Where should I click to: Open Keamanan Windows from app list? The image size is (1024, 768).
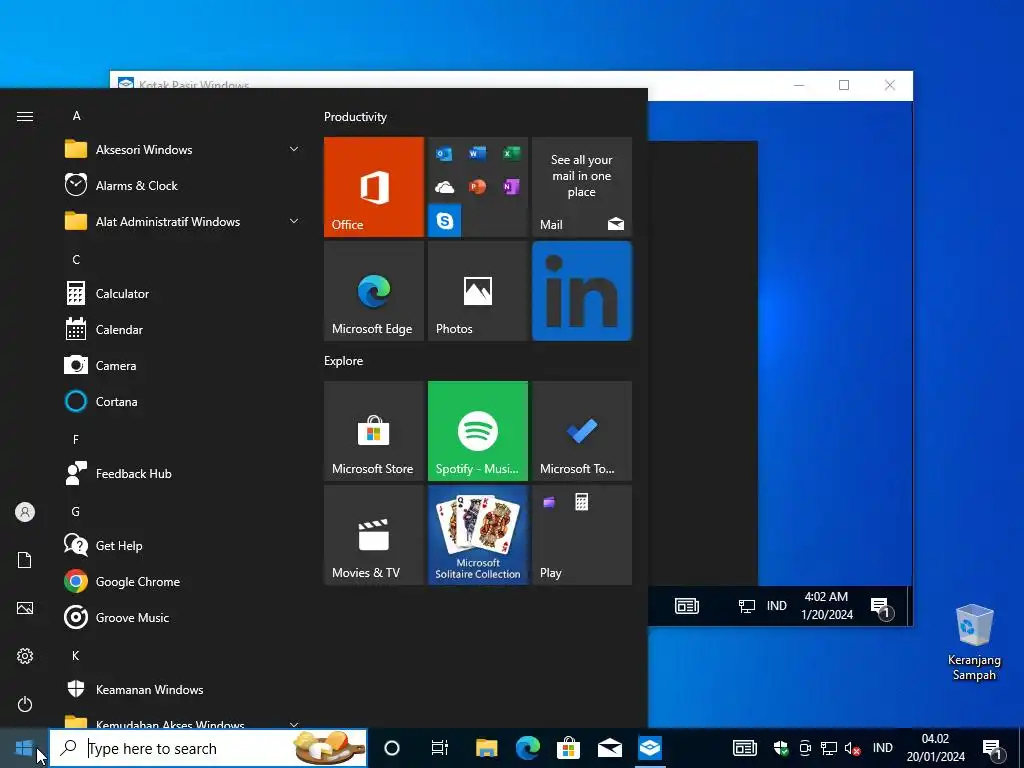182,690
